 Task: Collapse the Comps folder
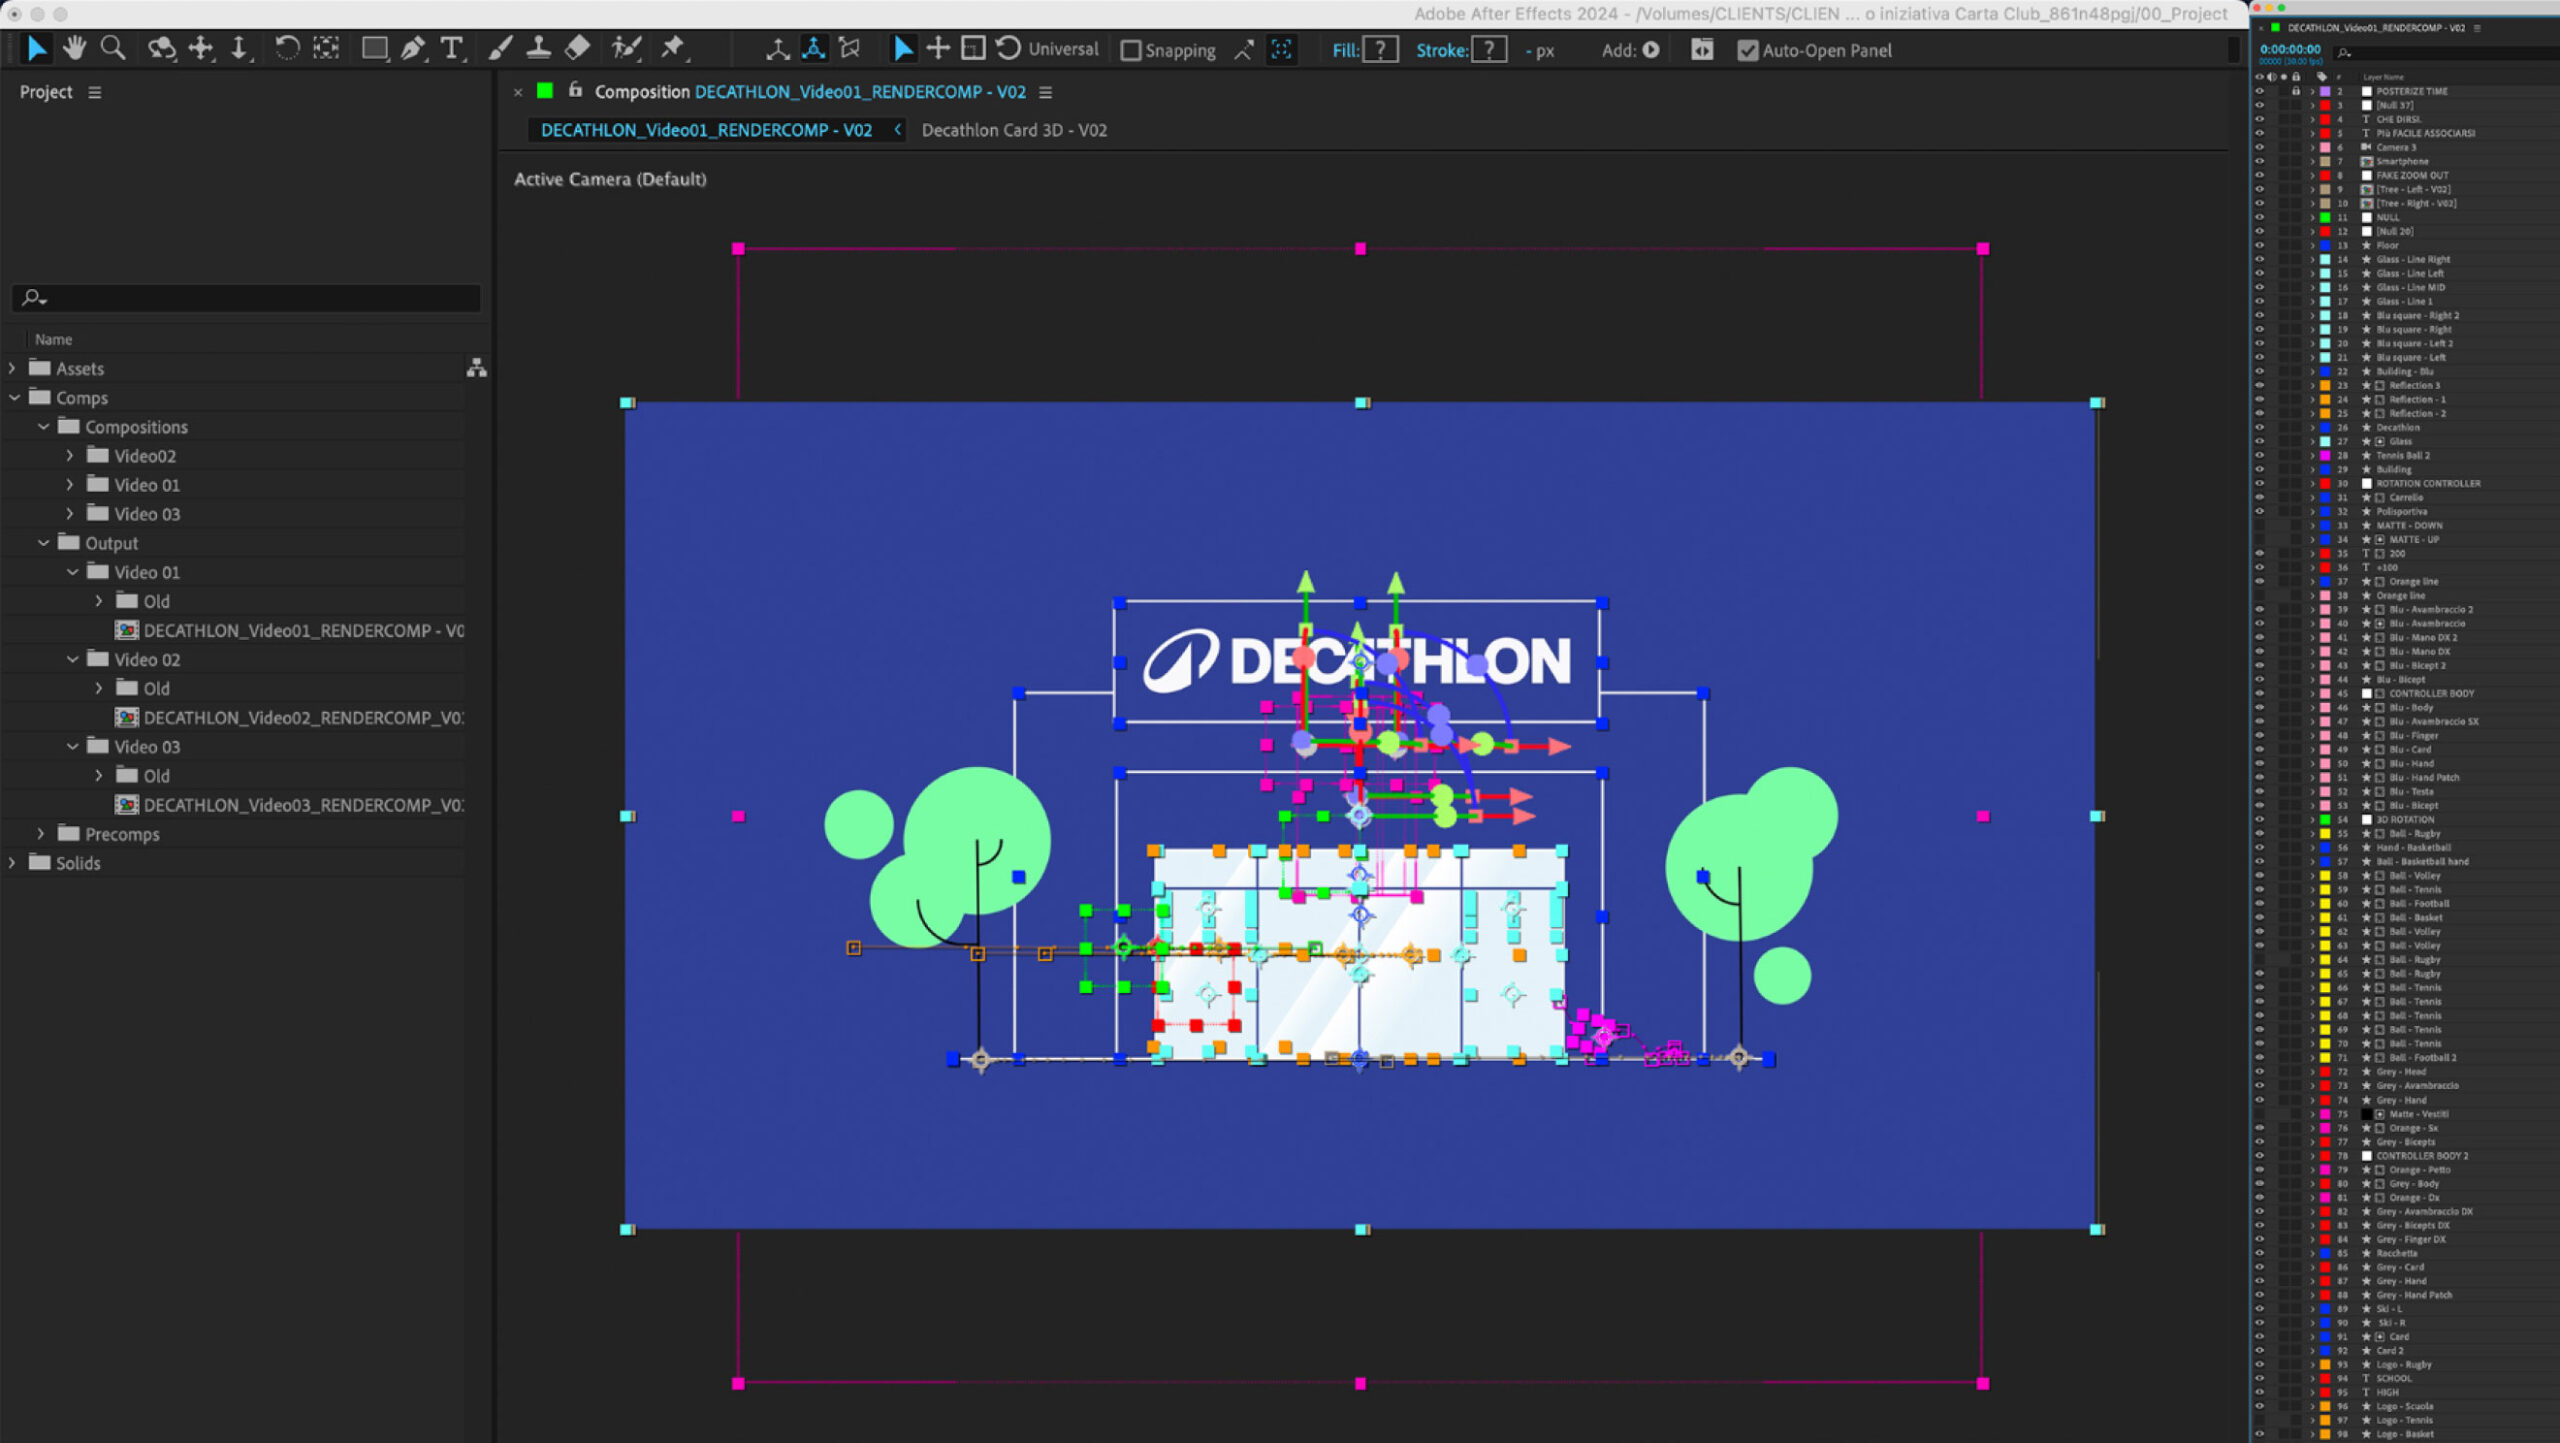14,397
